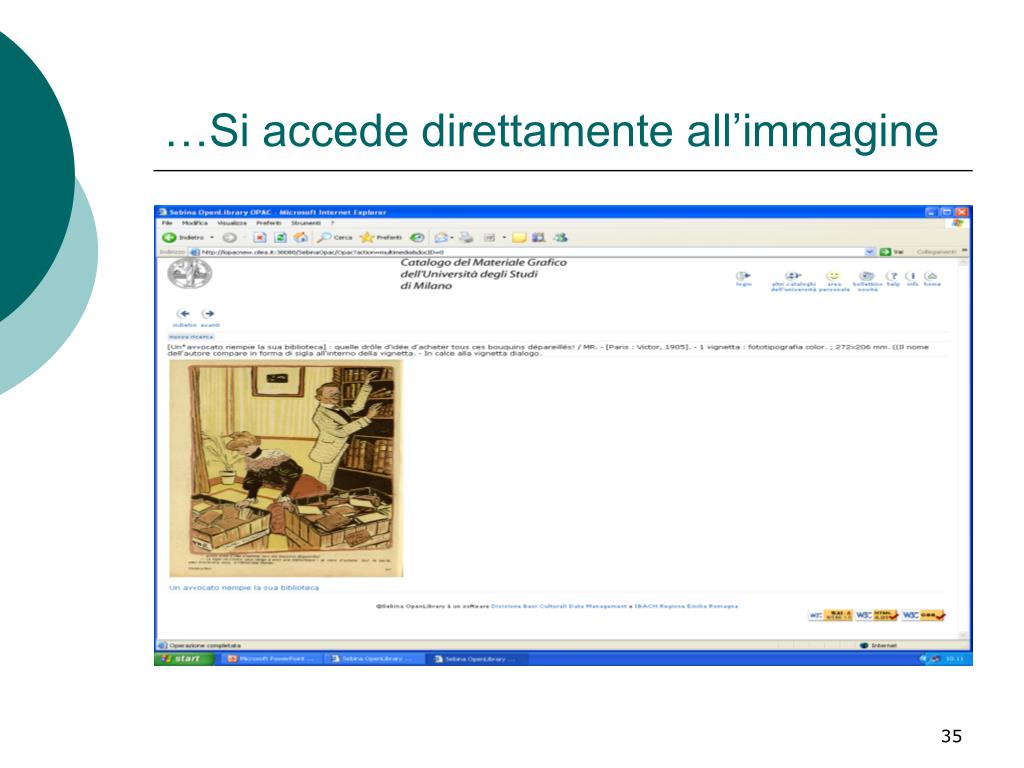Click the Internet zone status bar indicator
The width and height of the screenshot is (1024, 768).
(878, 646)
